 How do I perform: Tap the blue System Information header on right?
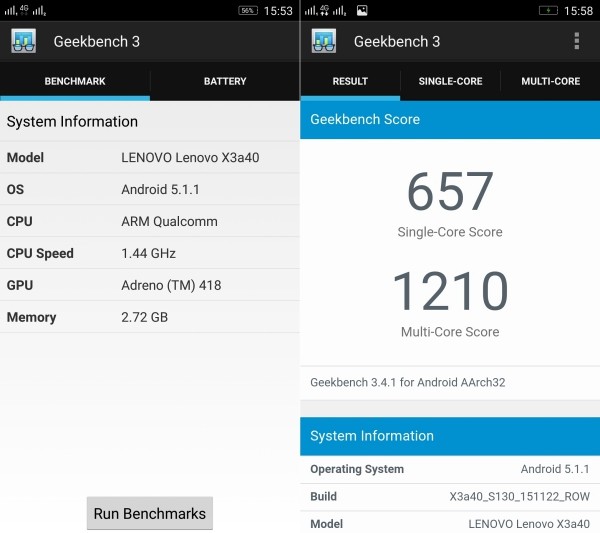pos(450,436)
